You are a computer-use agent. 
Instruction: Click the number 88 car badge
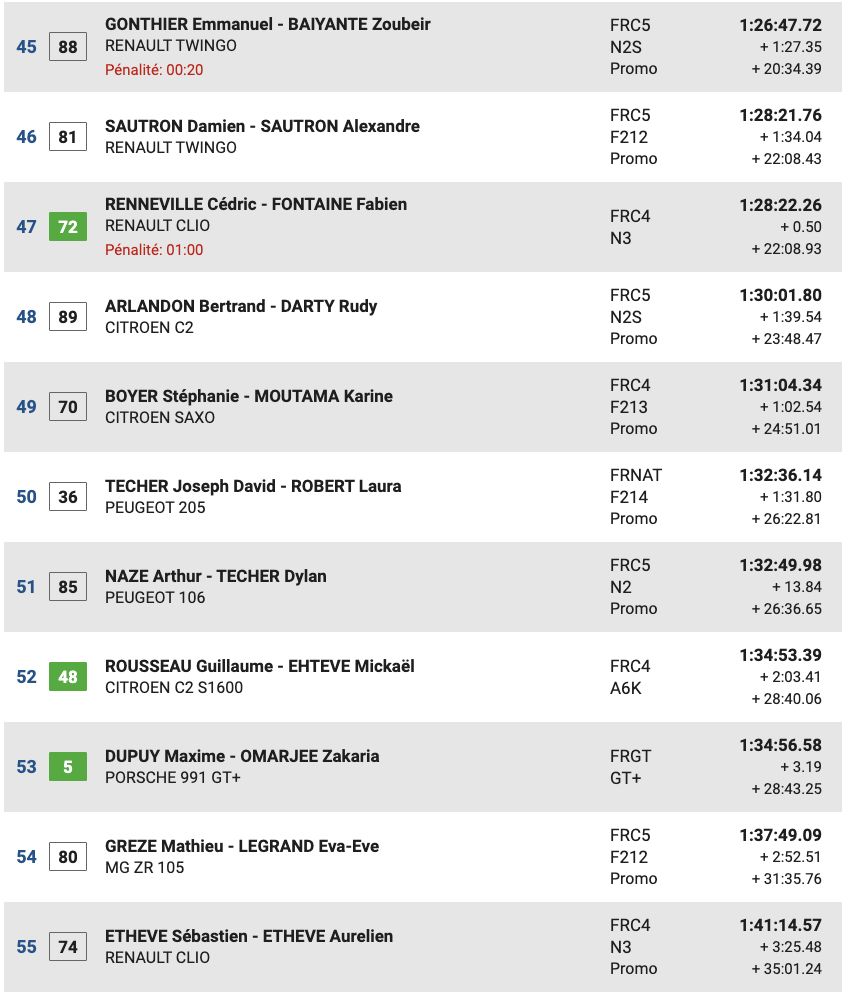point(67,47)
